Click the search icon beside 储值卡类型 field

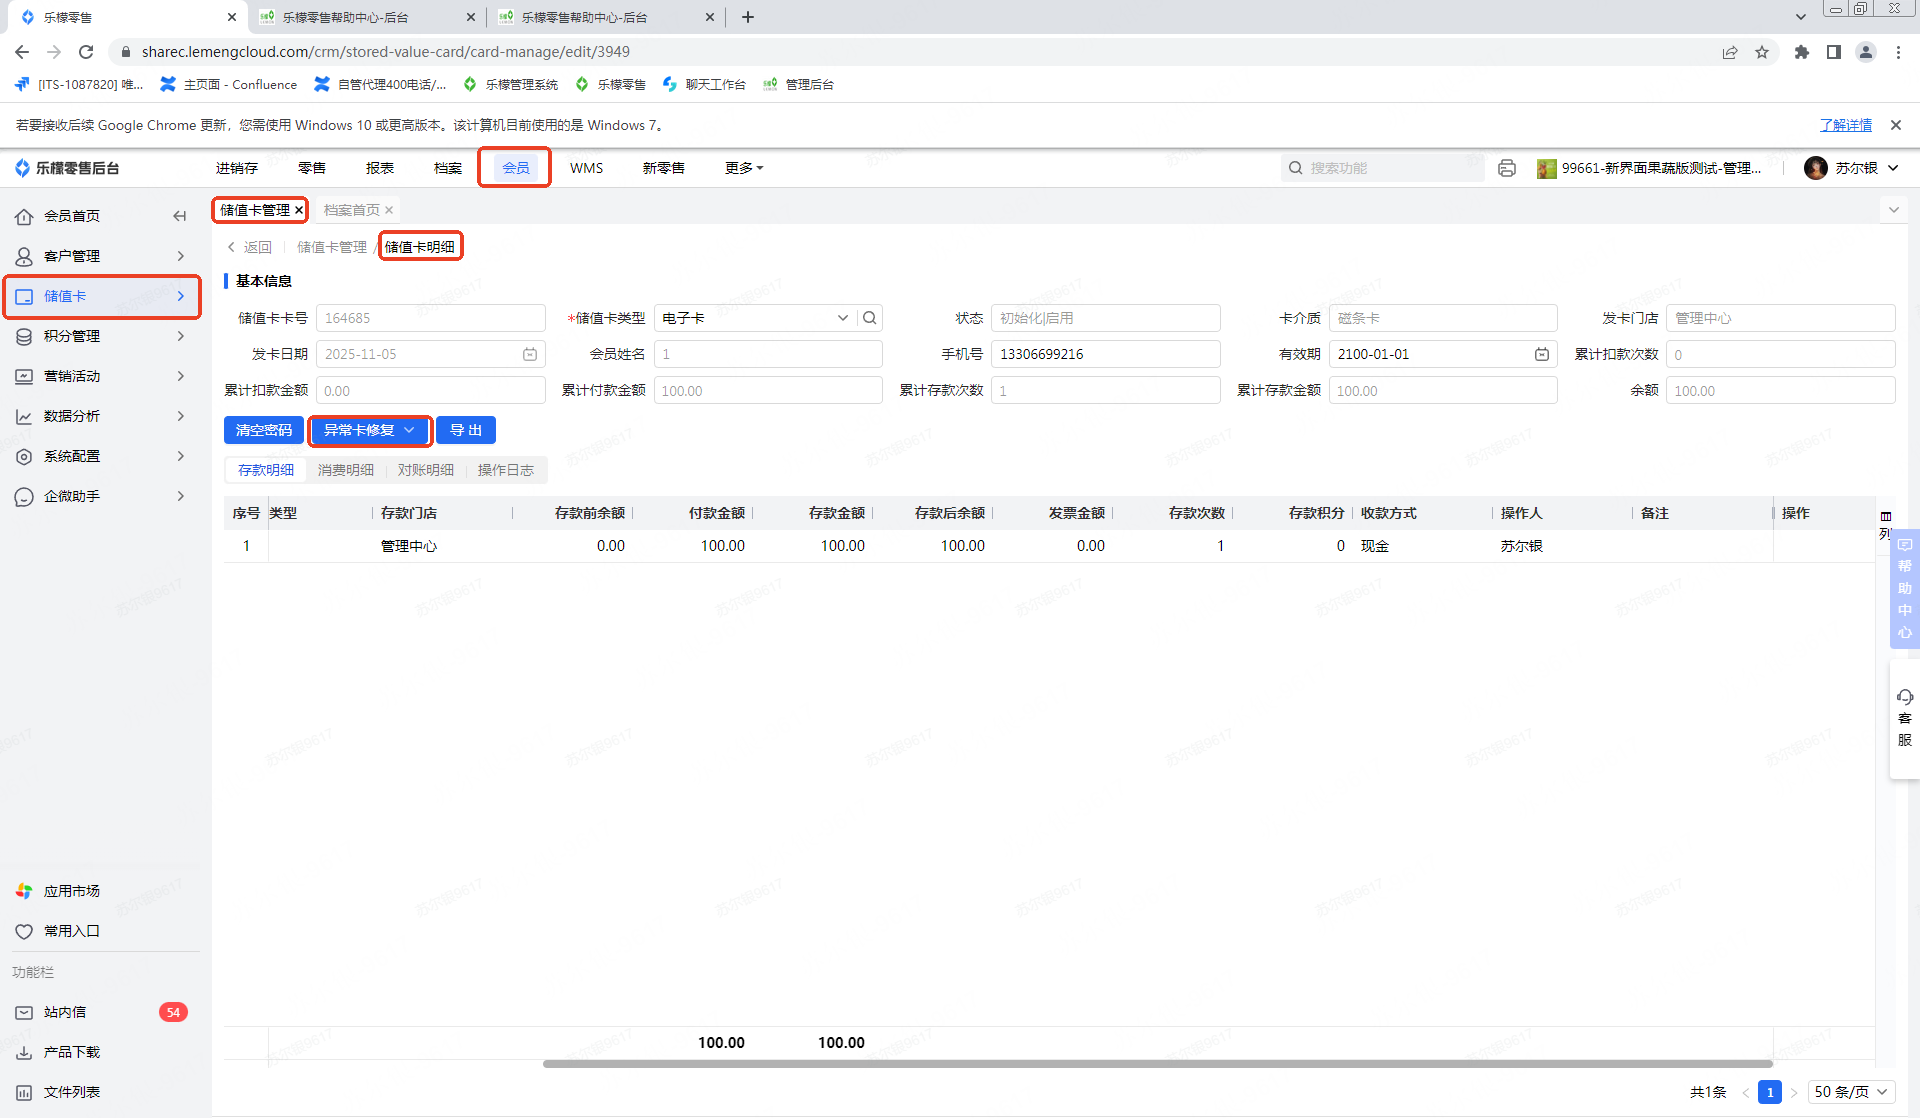click(x=870, y=318)
